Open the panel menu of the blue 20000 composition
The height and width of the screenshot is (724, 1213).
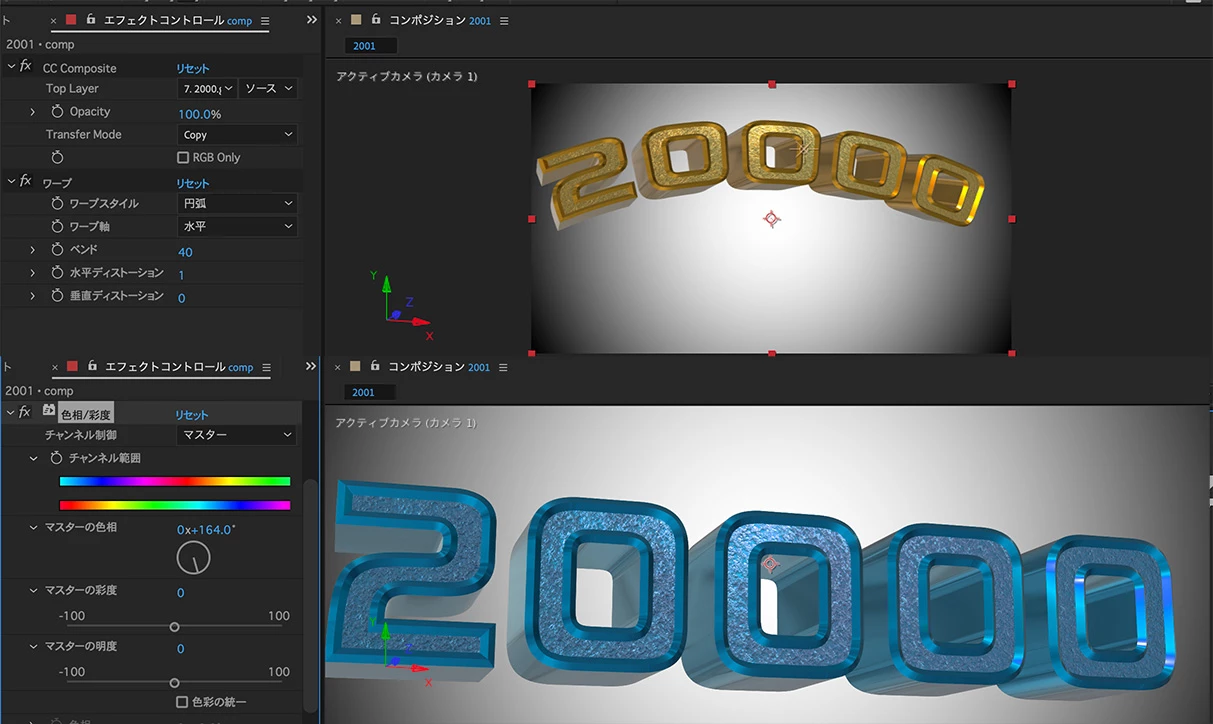tap(503, 367)
